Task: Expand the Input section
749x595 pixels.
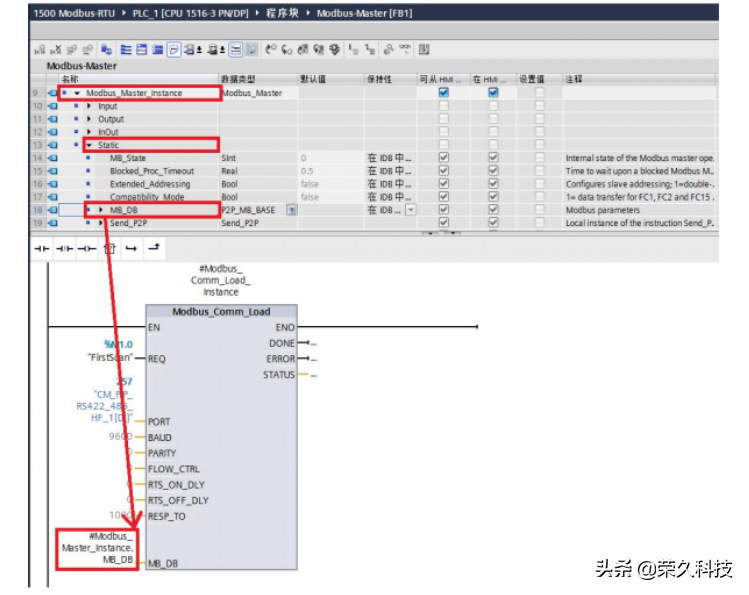Action: 89,106
